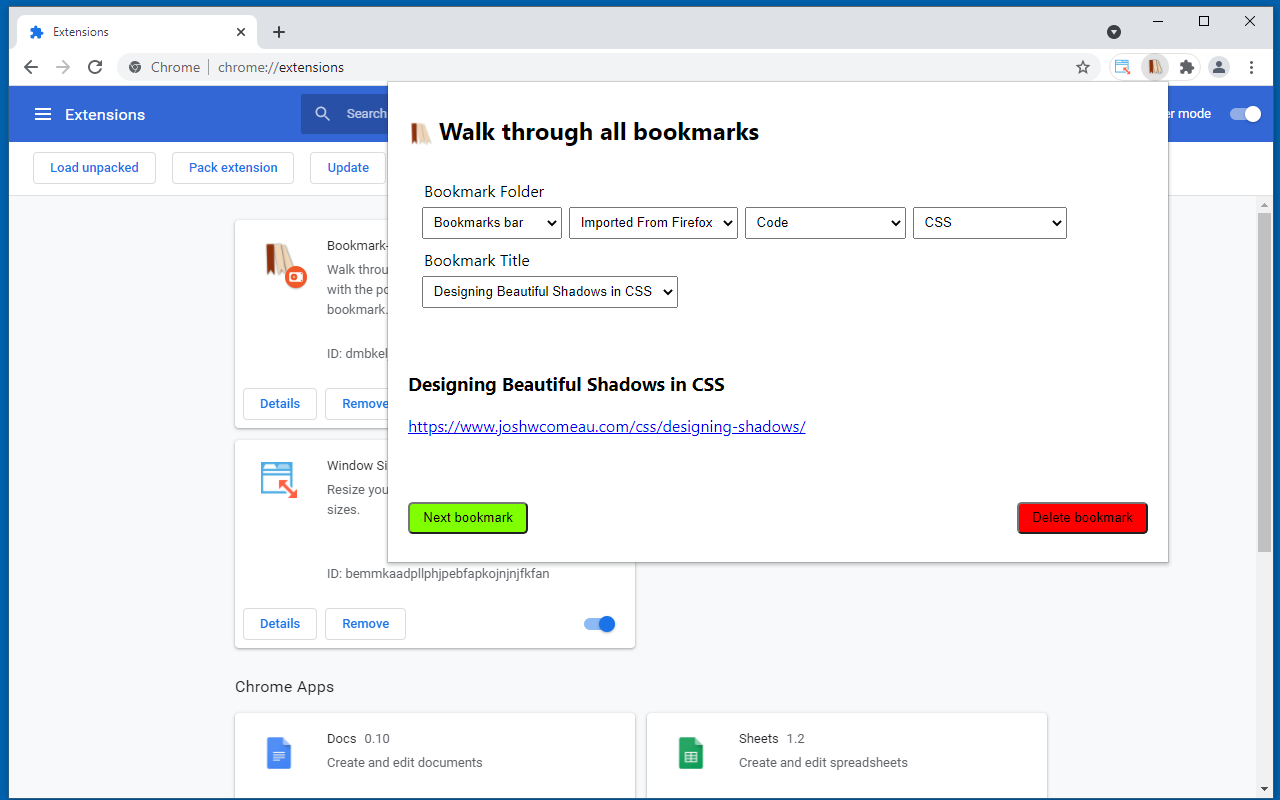Viewport: 1280px width, 800px height.
Task: Open the Sheets Chrome app icon
Action: [690, 753]
